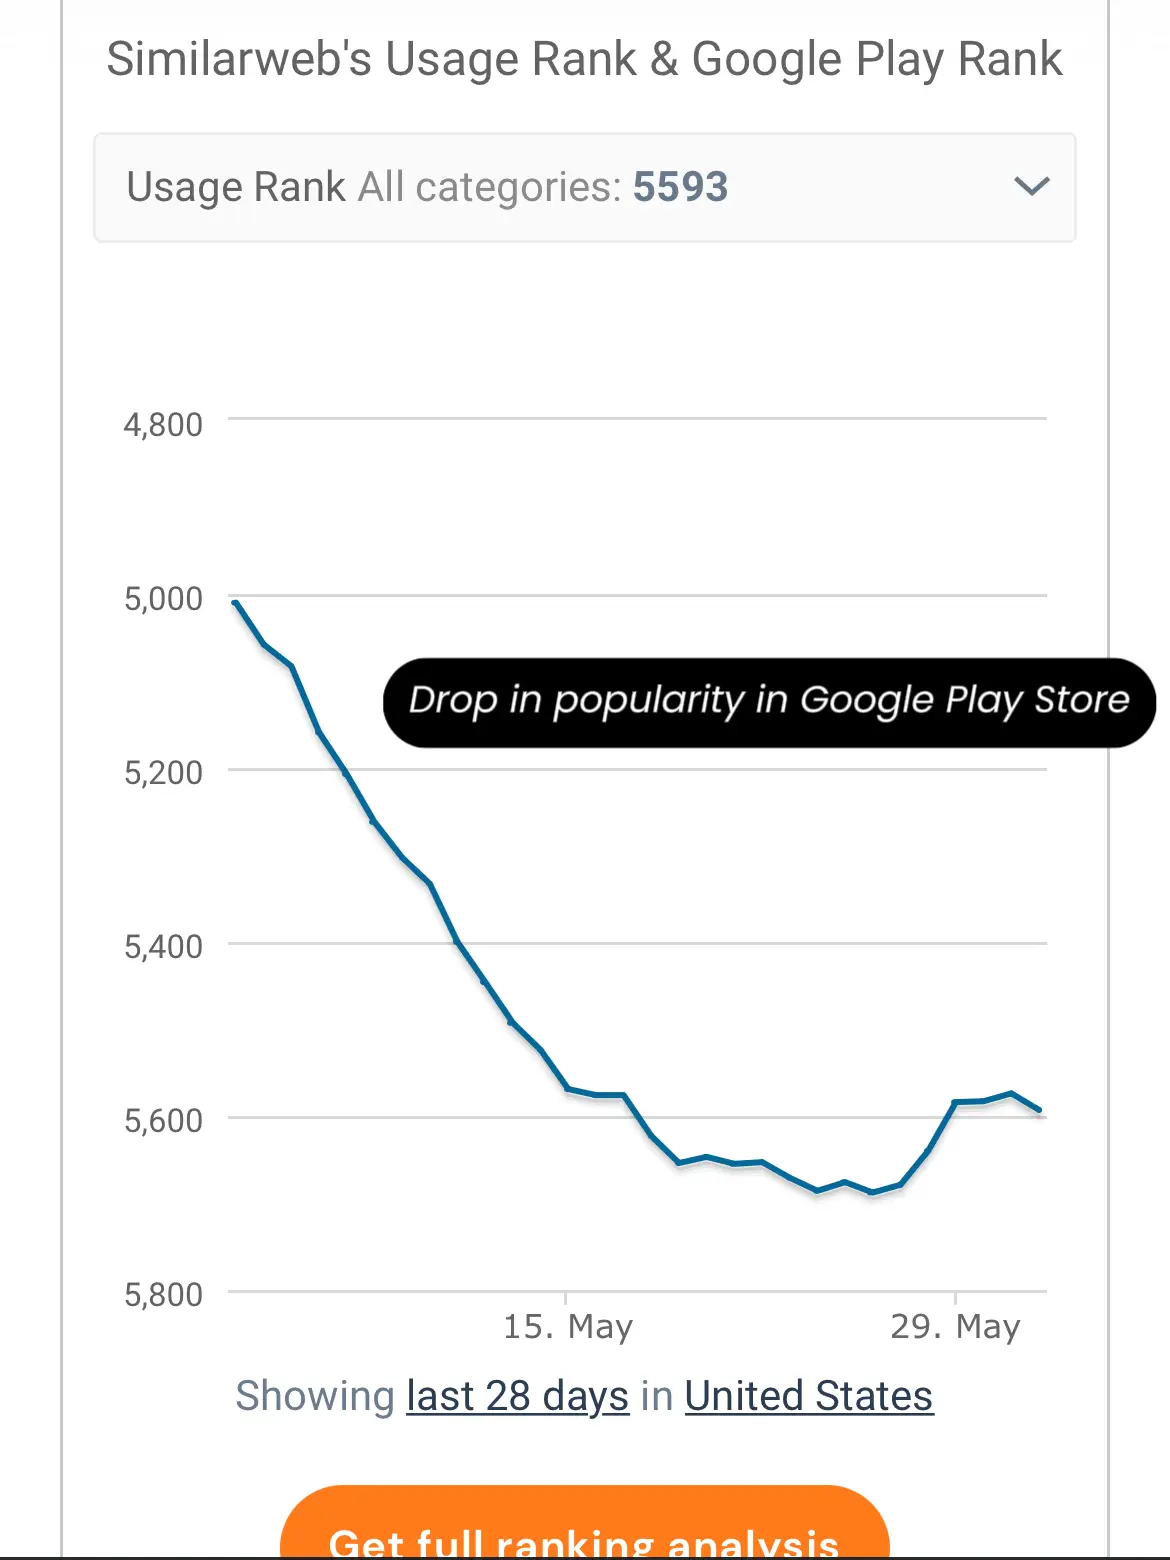Open the "last 28 days" link
The image size is (1170, 1560).
point(517,1396)
